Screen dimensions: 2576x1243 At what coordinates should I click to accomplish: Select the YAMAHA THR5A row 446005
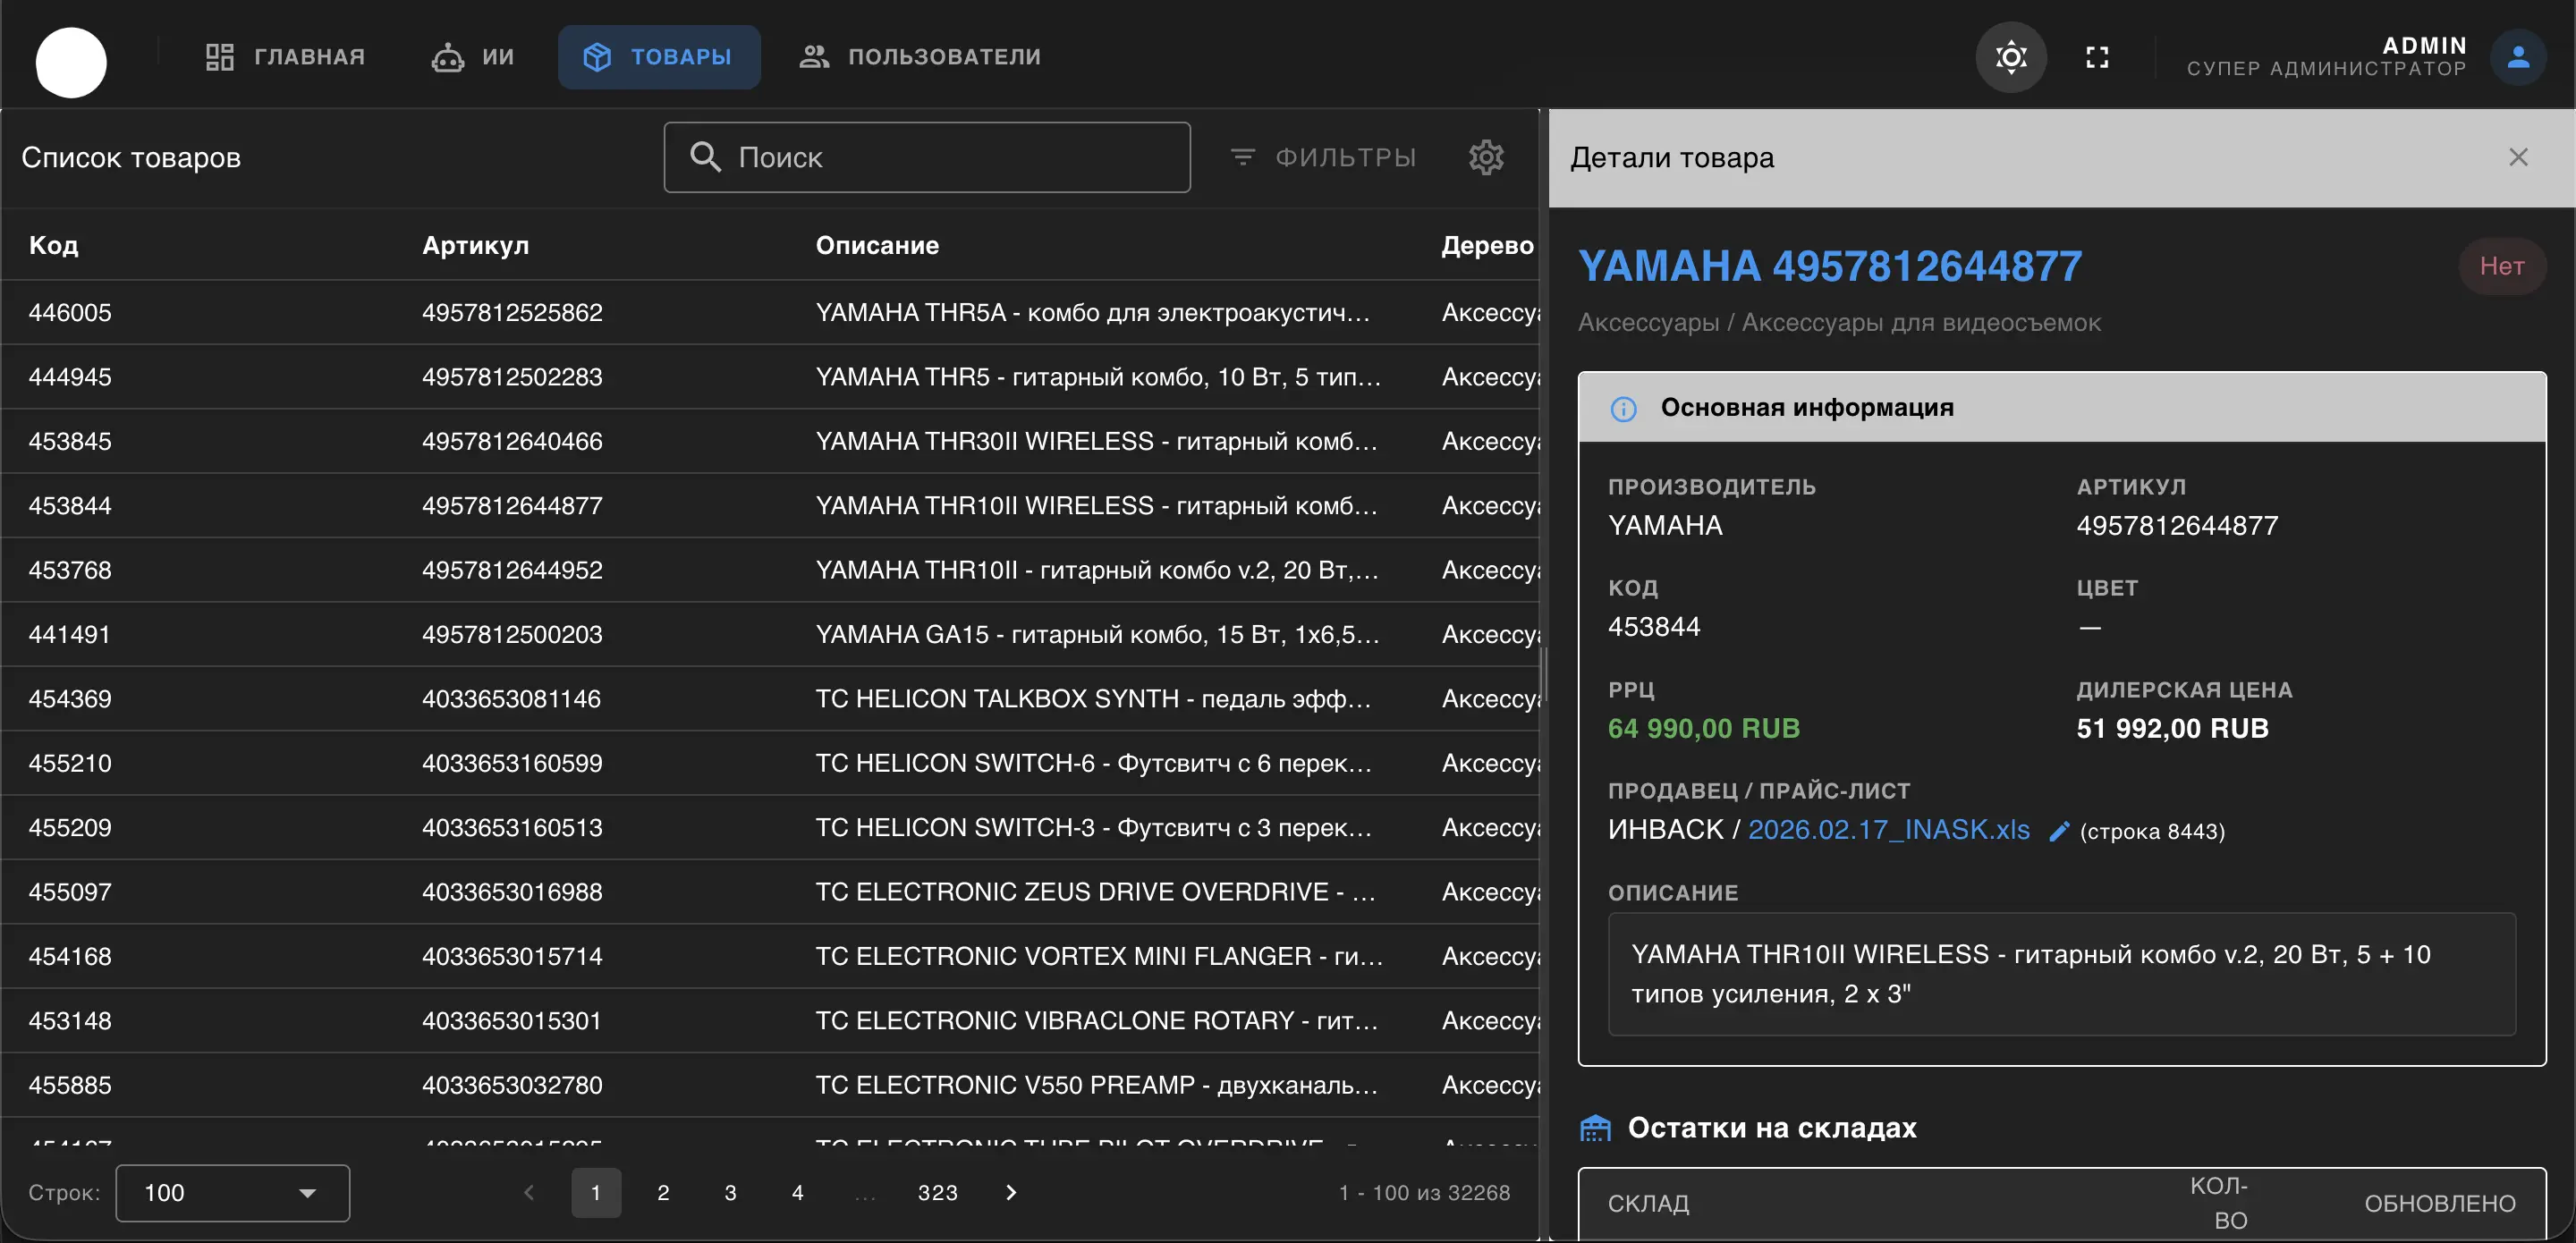(x=700, y=312)
